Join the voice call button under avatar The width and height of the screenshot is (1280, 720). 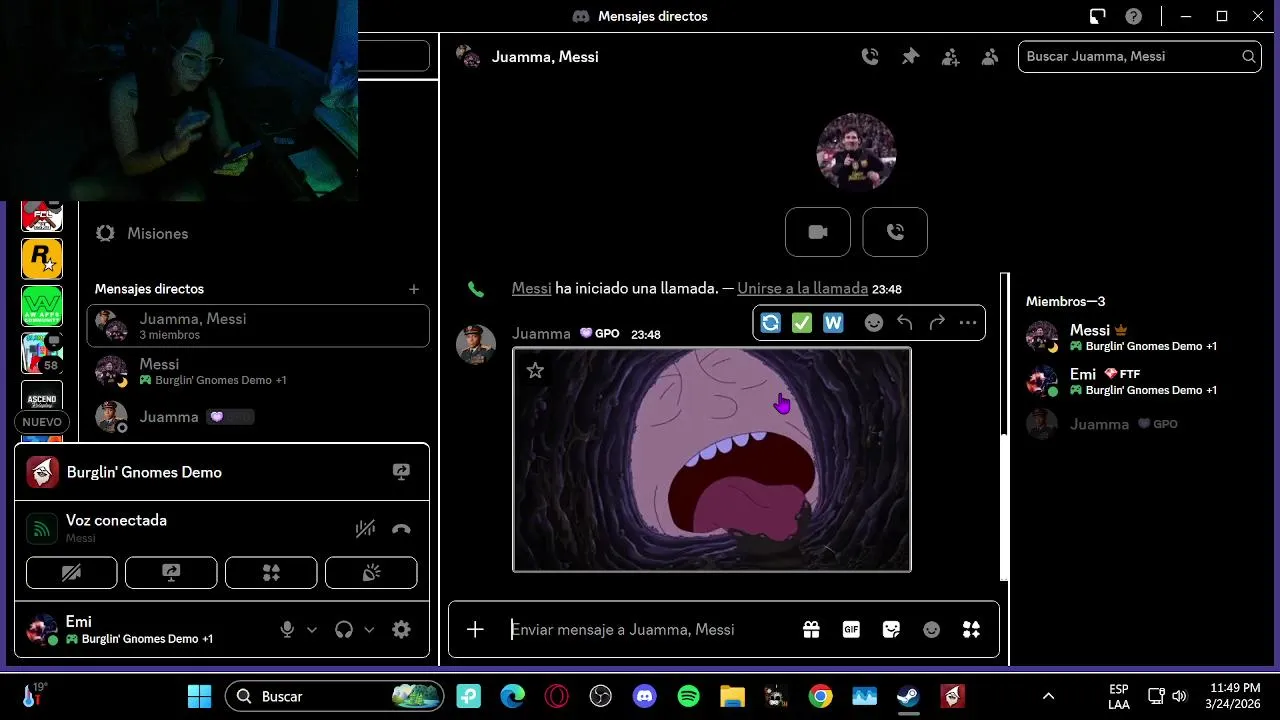point(895,232)
